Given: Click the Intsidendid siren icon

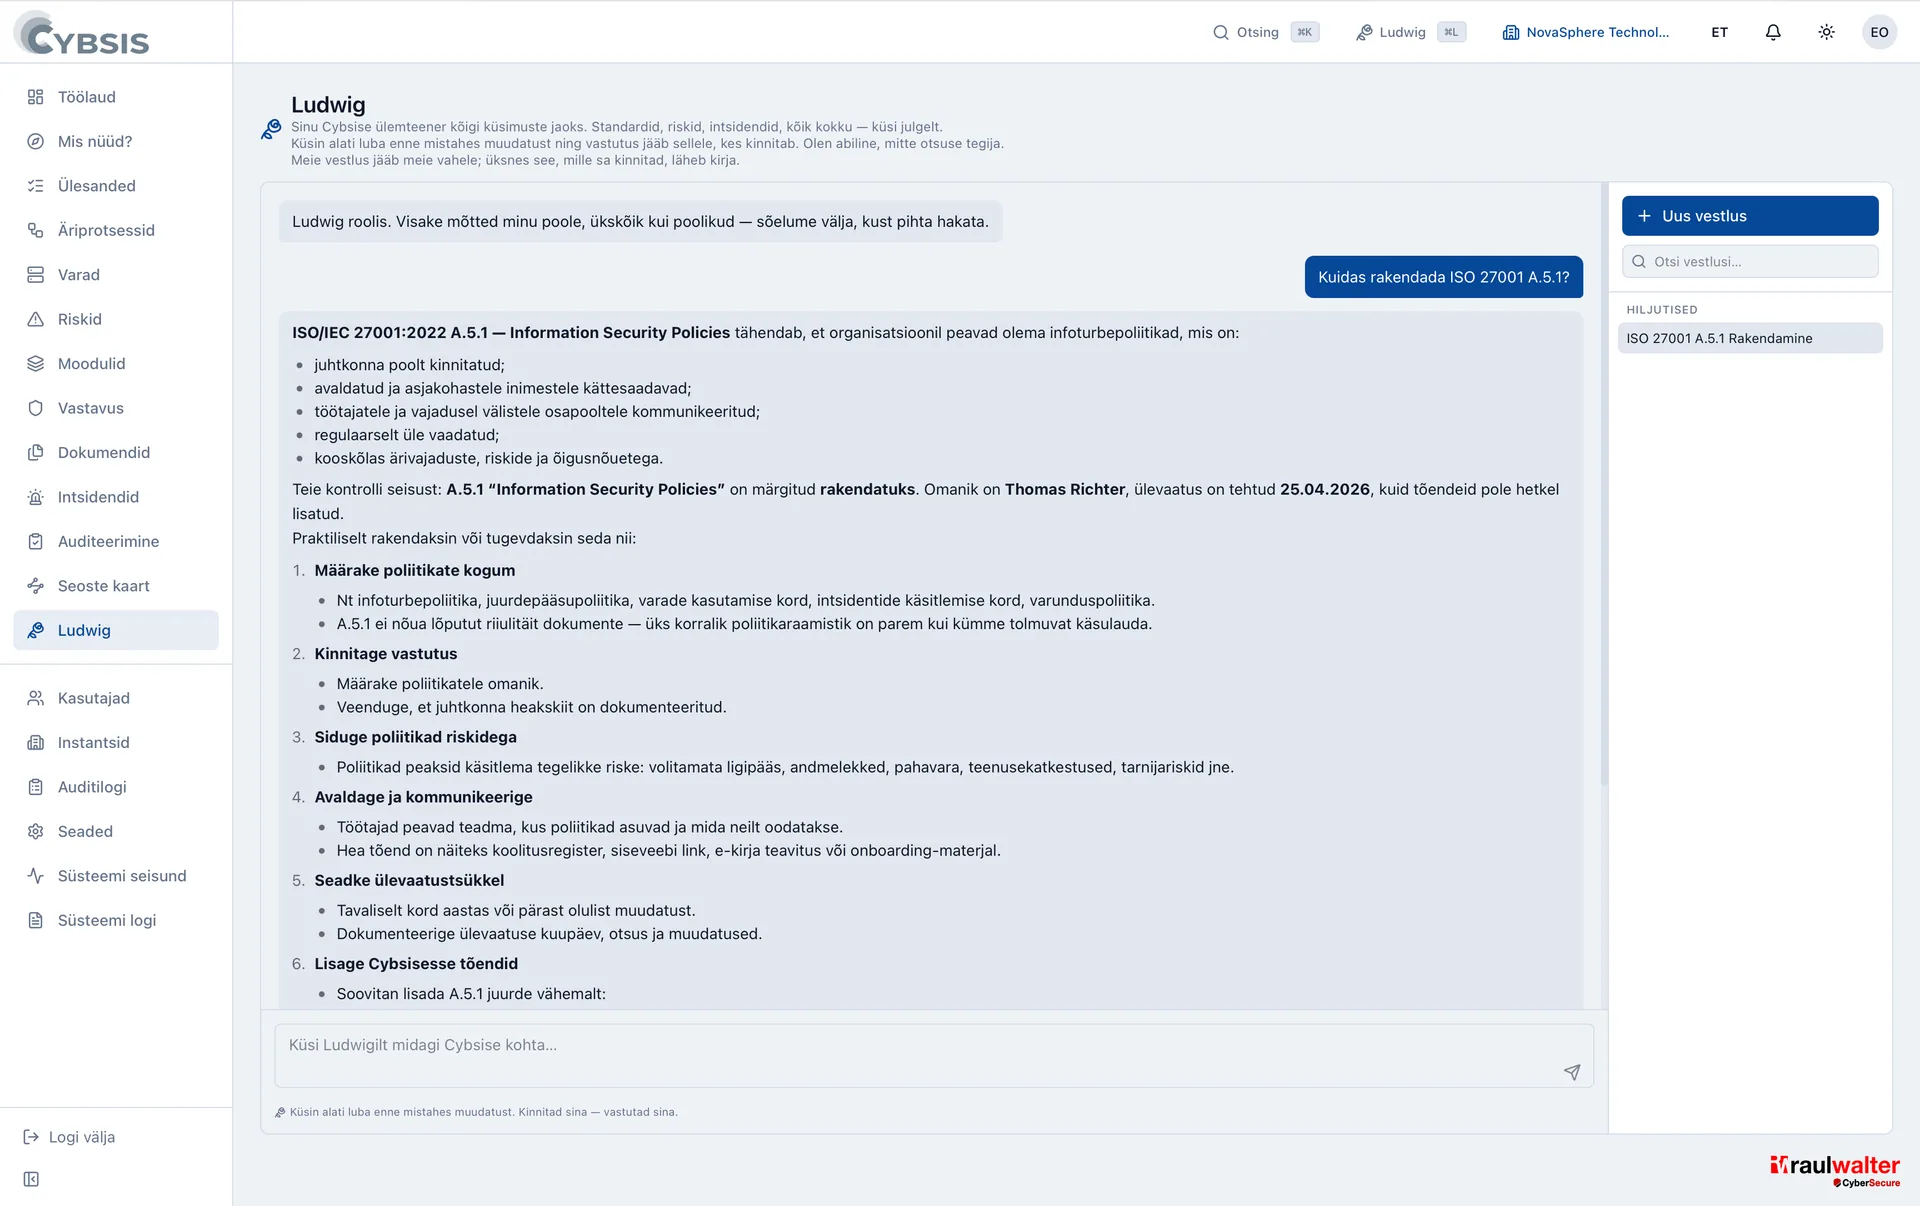Looking at the screenshot, I should click(35, 497).
